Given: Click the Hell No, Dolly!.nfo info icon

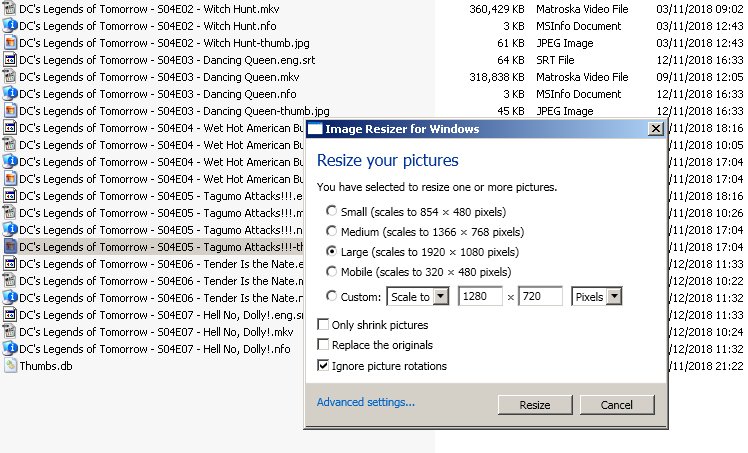Looking at the screenshot, I should pos(10,349).
